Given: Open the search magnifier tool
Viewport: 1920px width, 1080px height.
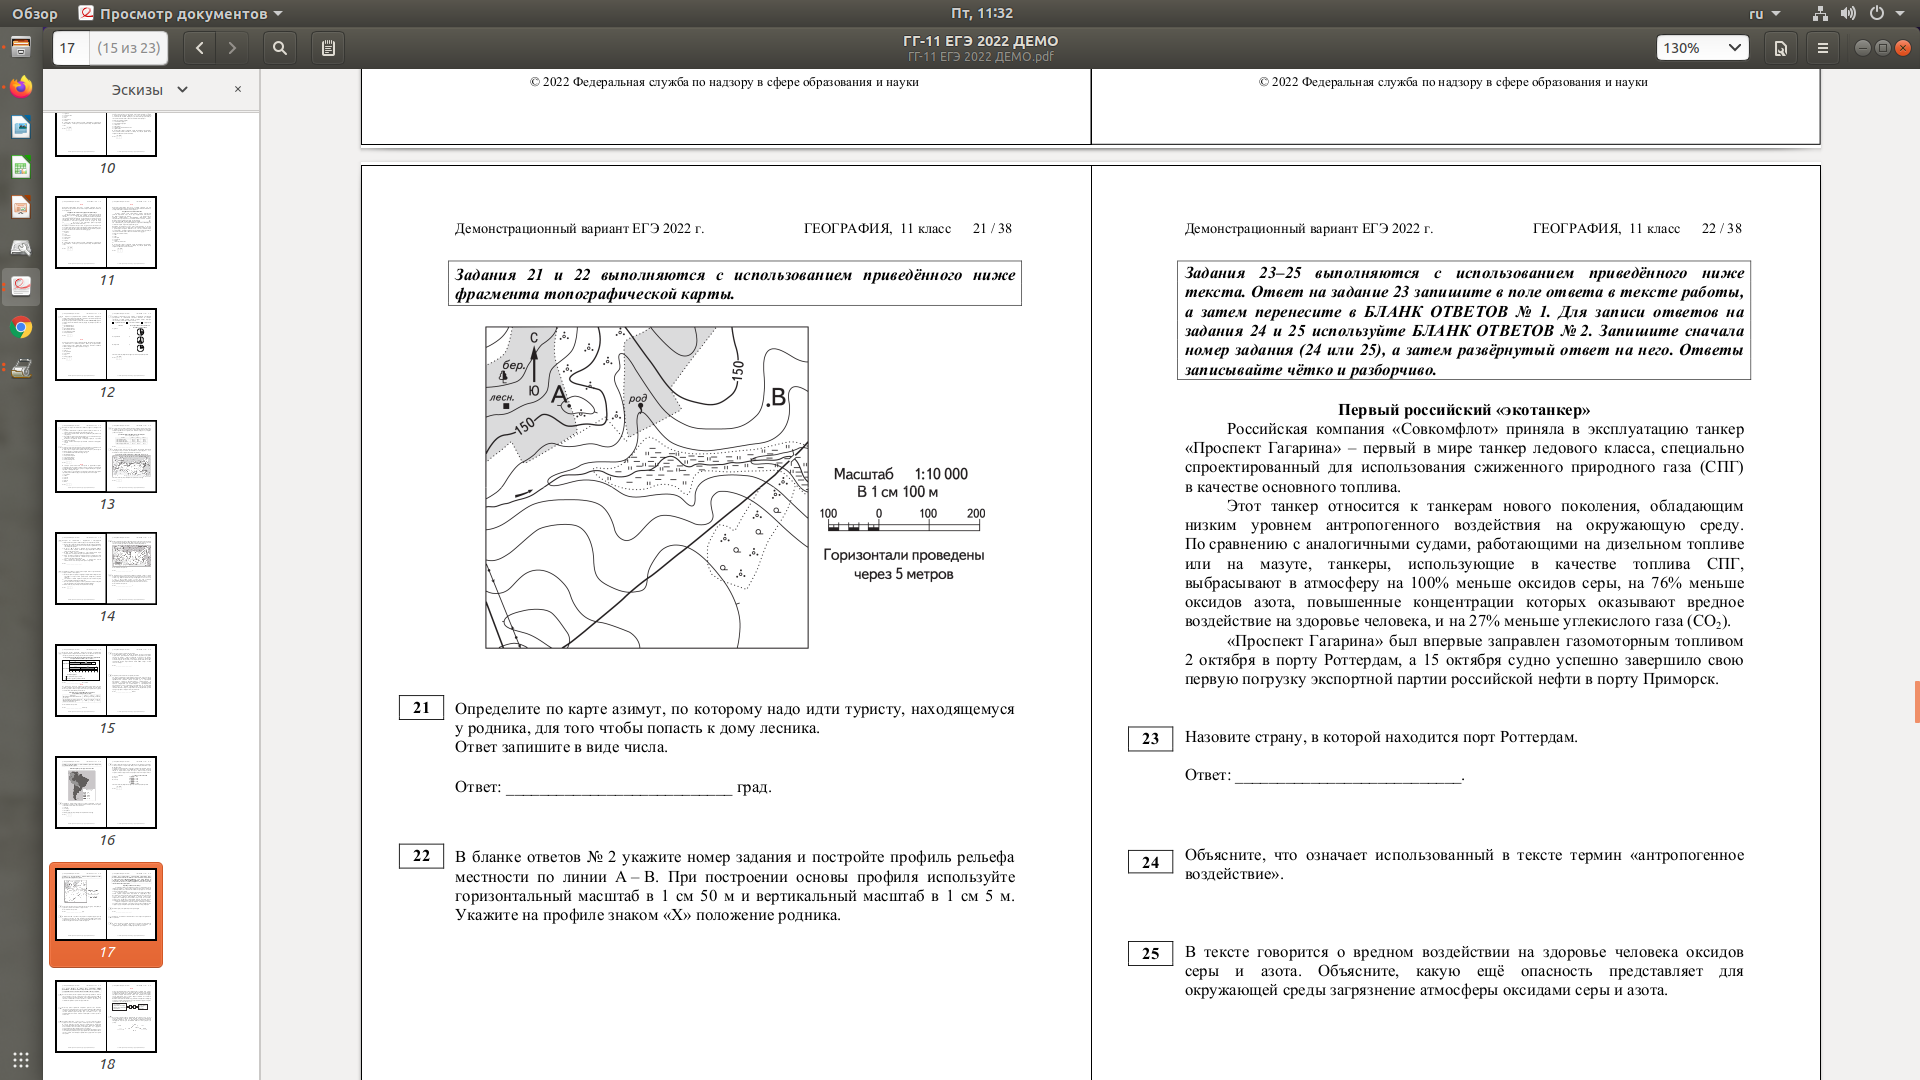Looking at the screenshot, I should (x=280, y=48).
